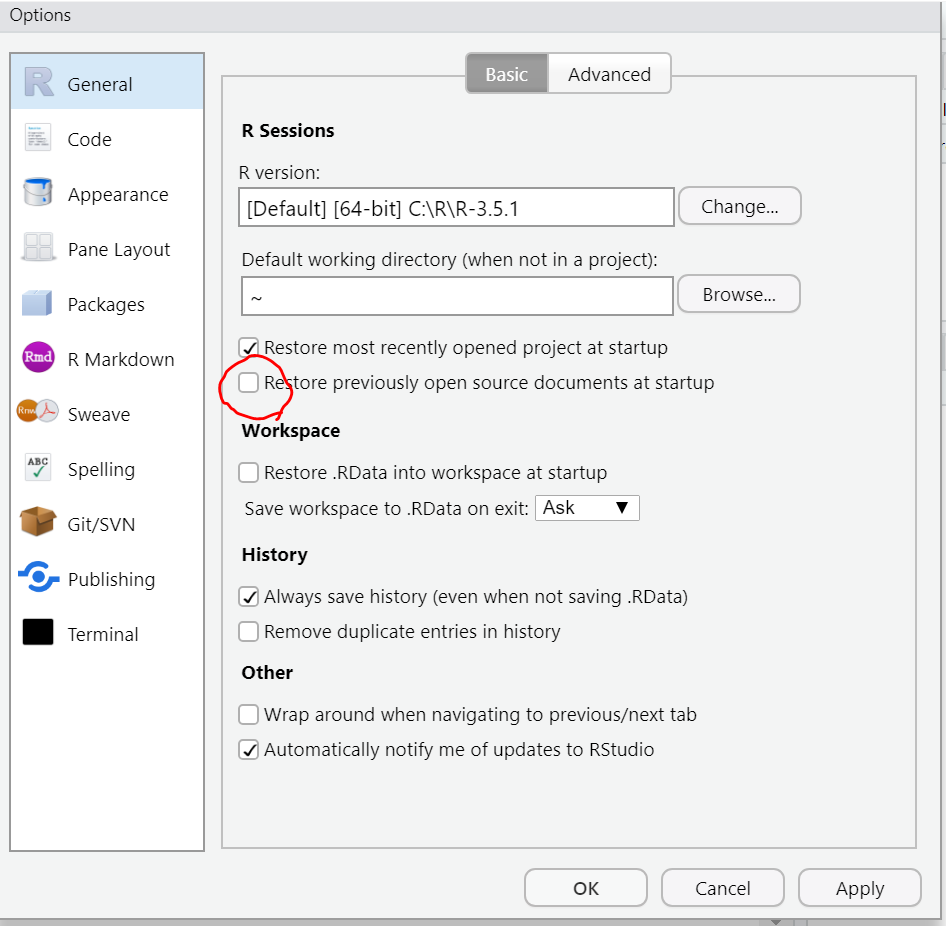
Task: Click the purple Rmd icon
Action: coord(38,357)
